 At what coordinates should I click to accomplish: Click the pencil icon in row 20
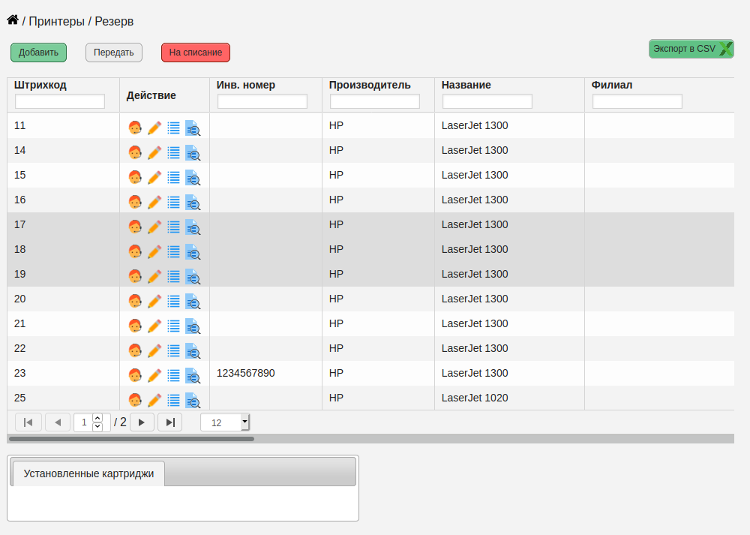[x=154, y=301]
